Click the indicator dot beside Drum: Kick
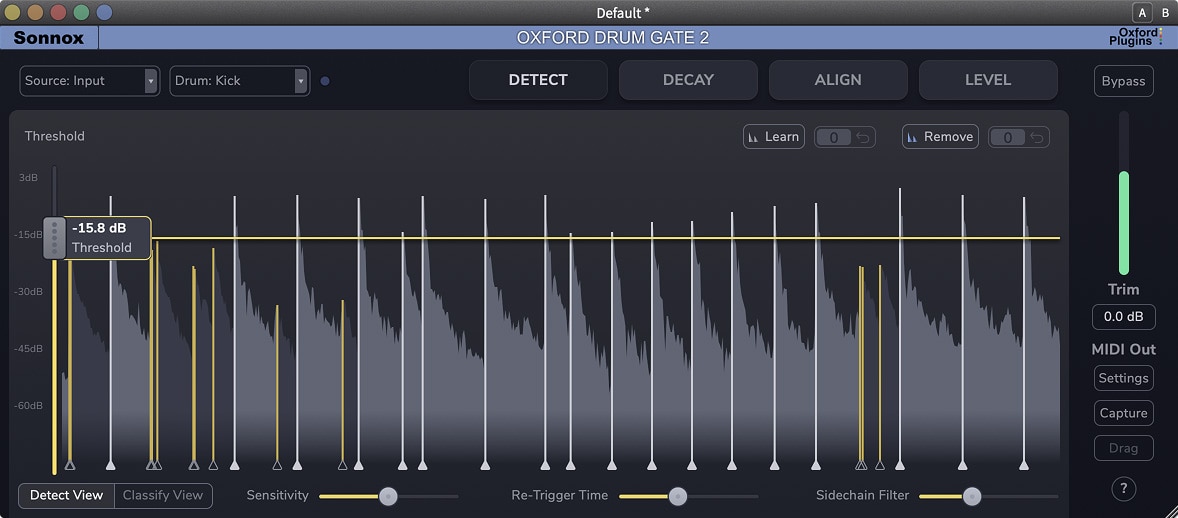1178x518 pixels. click(x=325, y=81)
